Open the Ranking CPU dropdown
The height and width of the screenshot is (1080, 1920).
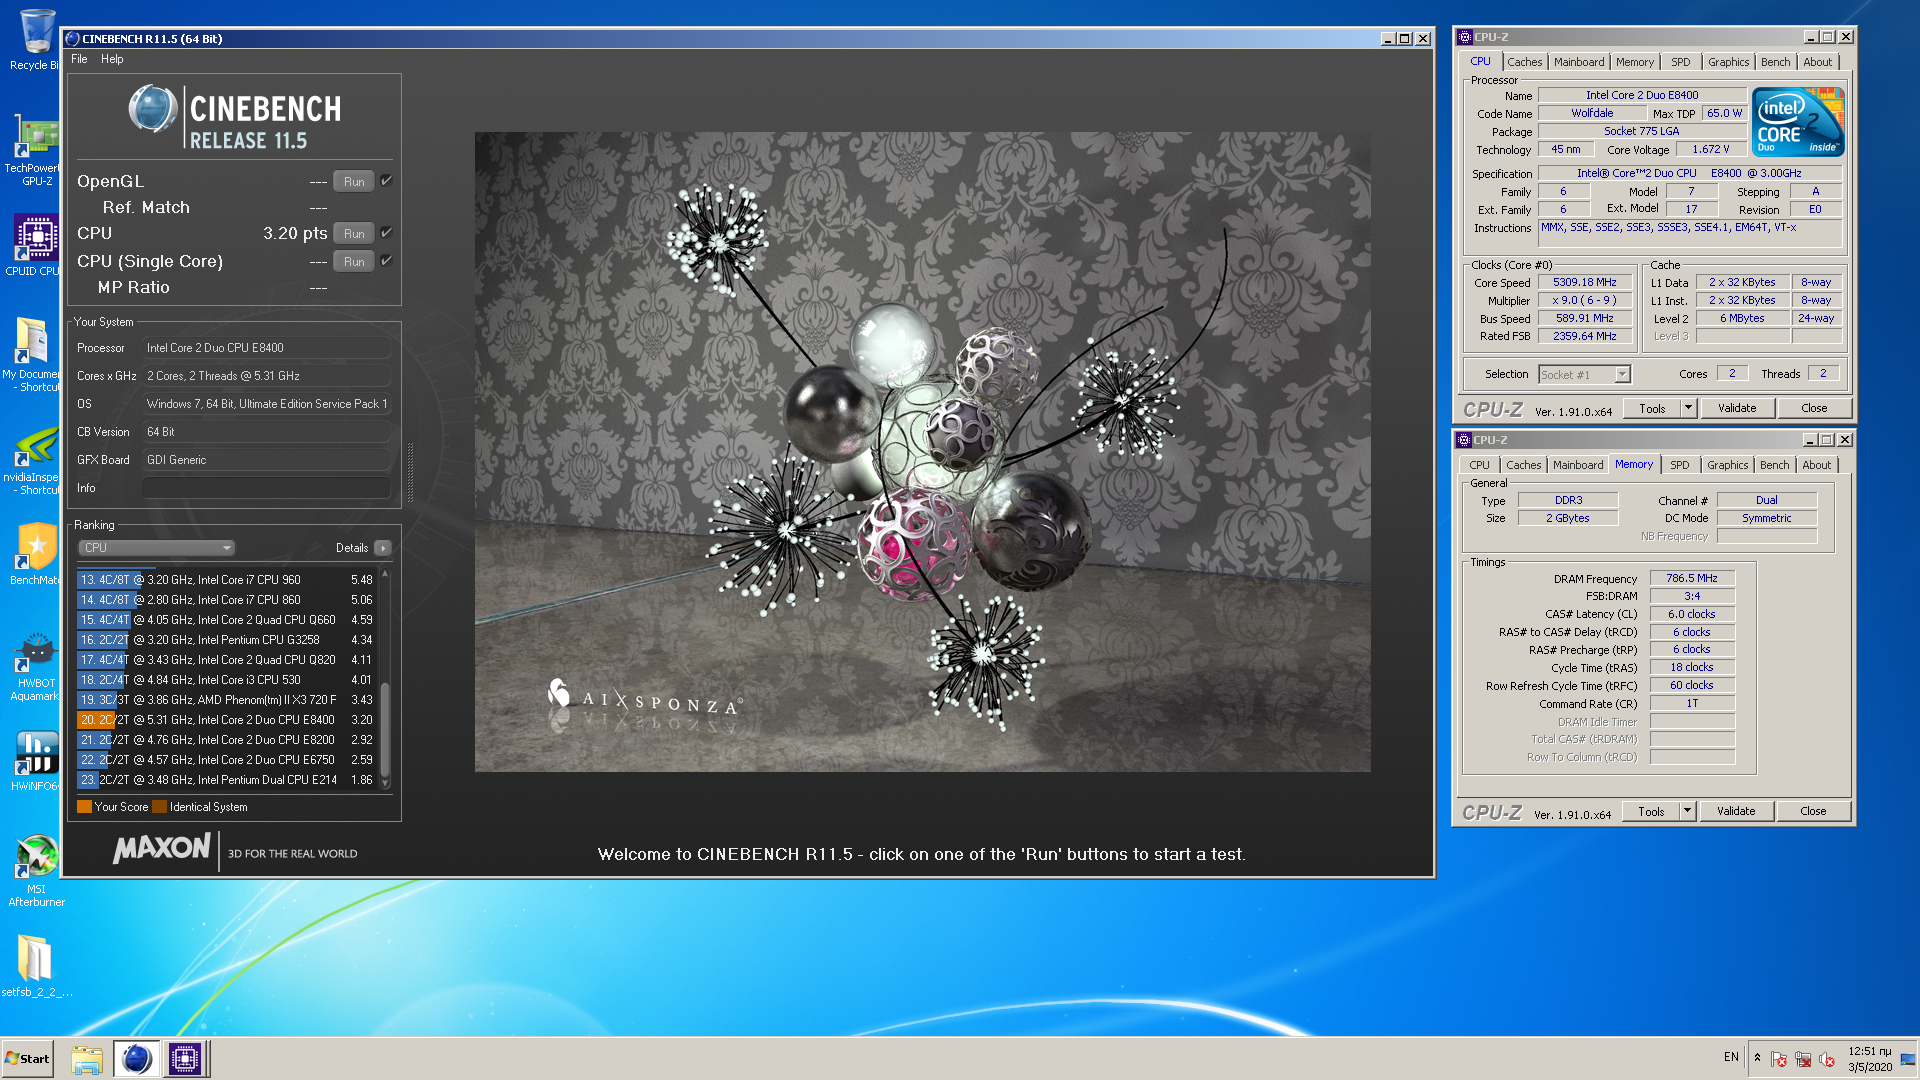[x=157, y=548]
